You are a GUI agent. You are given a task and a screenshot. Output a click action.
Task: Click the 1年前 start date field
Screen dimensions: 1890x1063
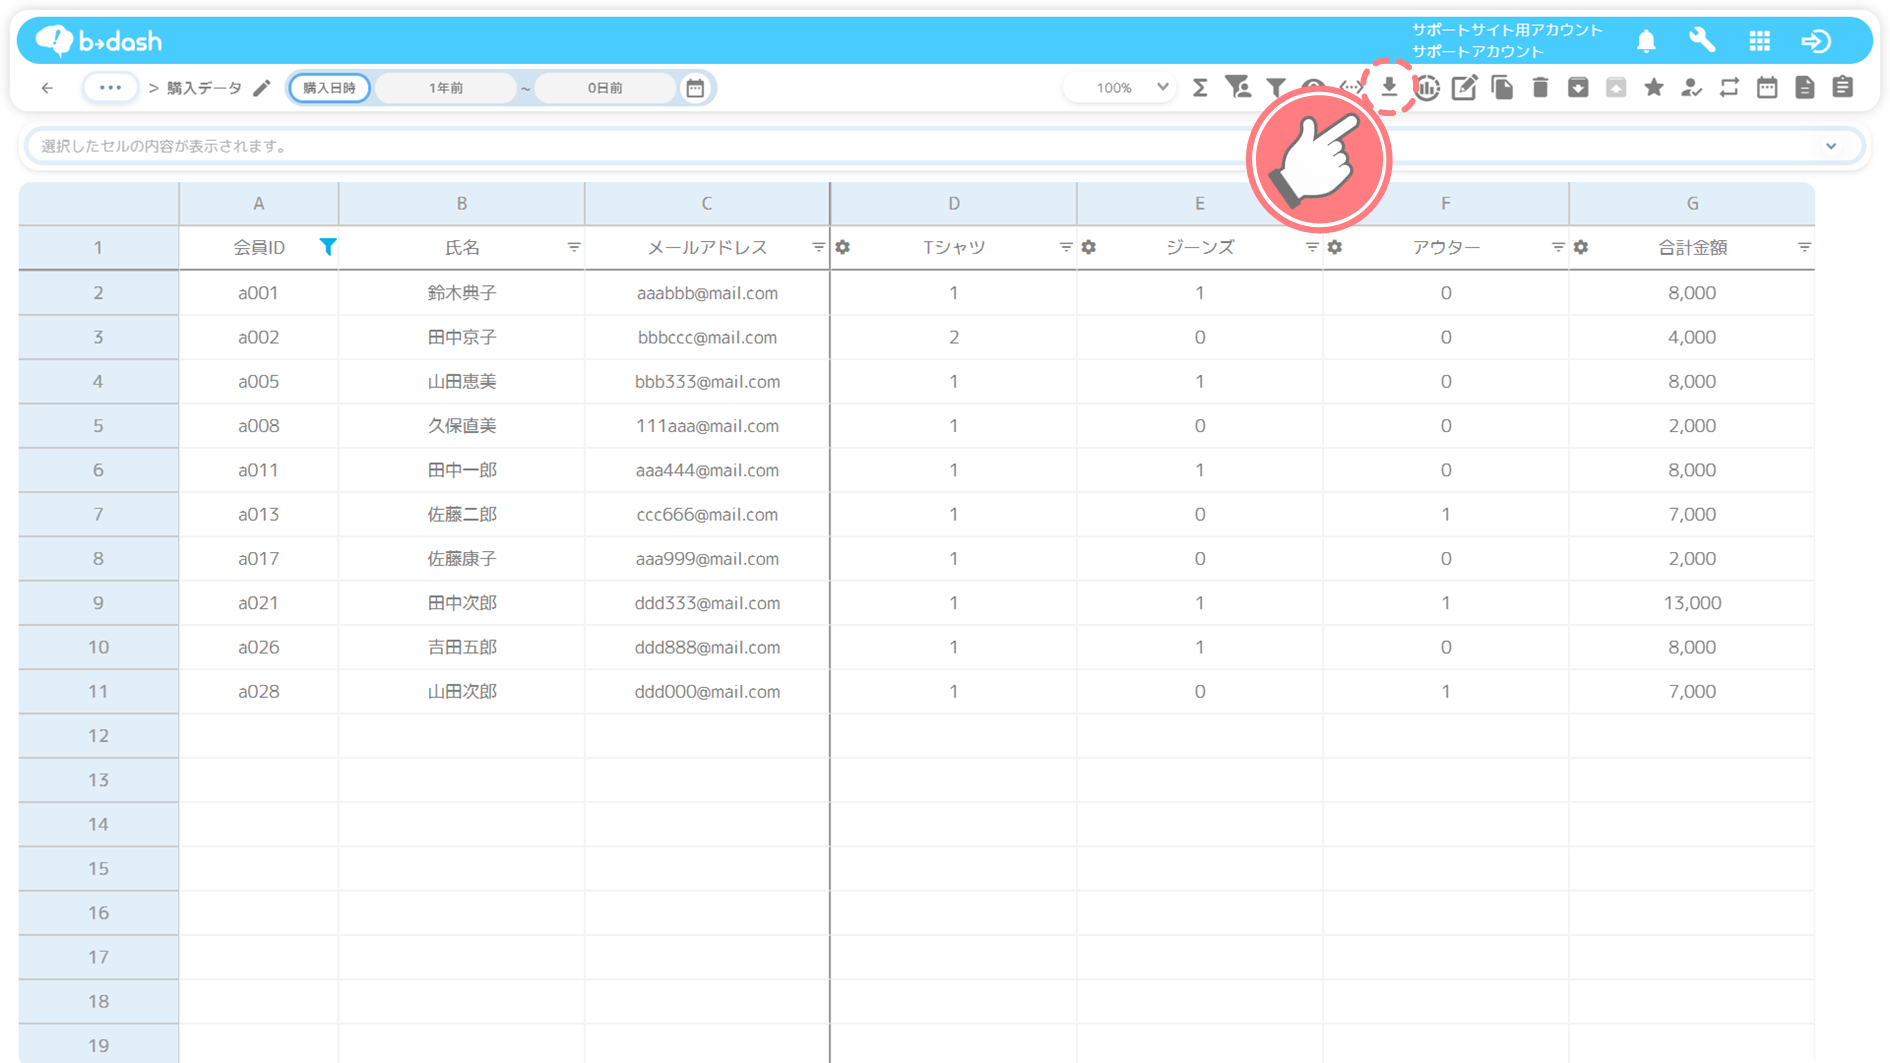pos(446,88)
